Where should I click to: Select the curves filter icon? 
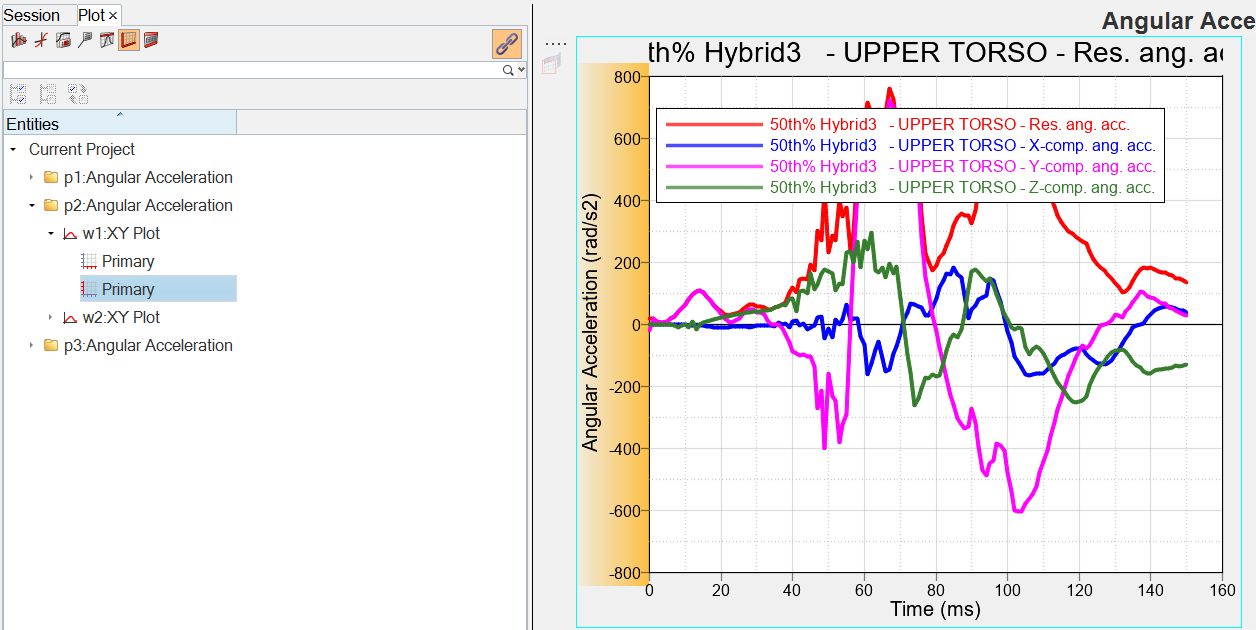pos(40,41)
